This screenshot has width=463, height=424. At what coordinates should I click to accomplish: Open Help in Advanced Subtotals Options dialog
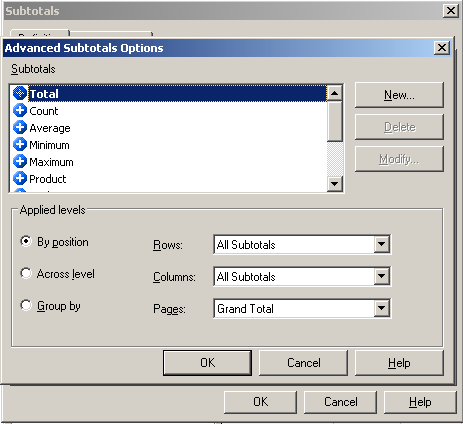coord(399,363)
